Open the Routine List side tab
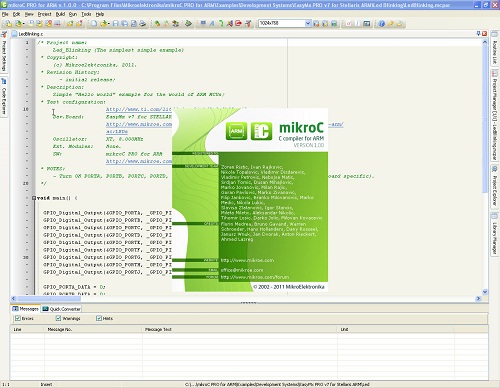This screenshot has height=388, width=500. (x=495, y=49)
